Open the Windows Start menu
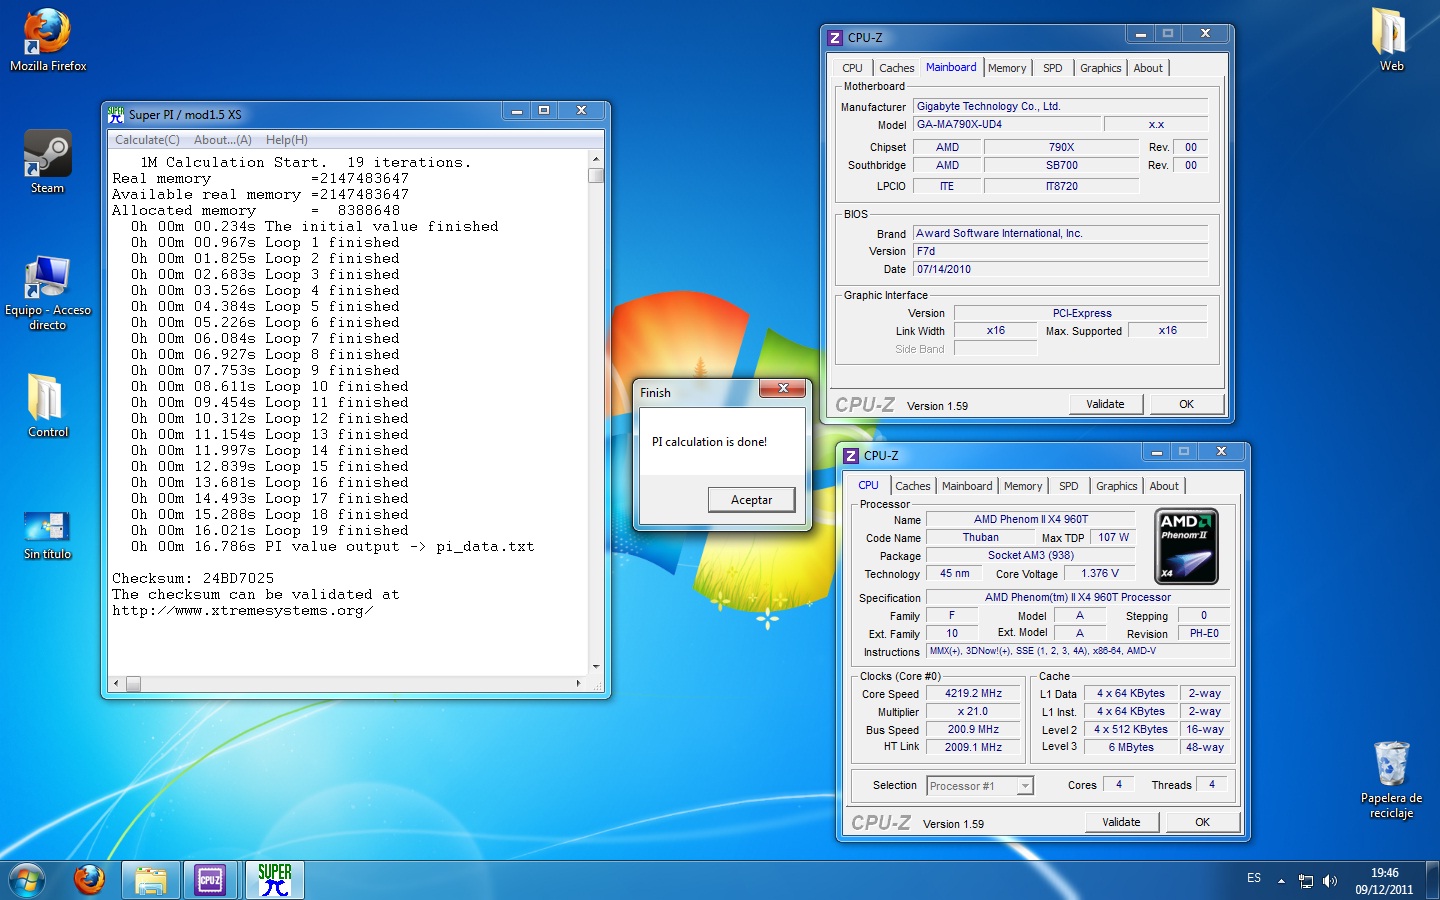 27,880
